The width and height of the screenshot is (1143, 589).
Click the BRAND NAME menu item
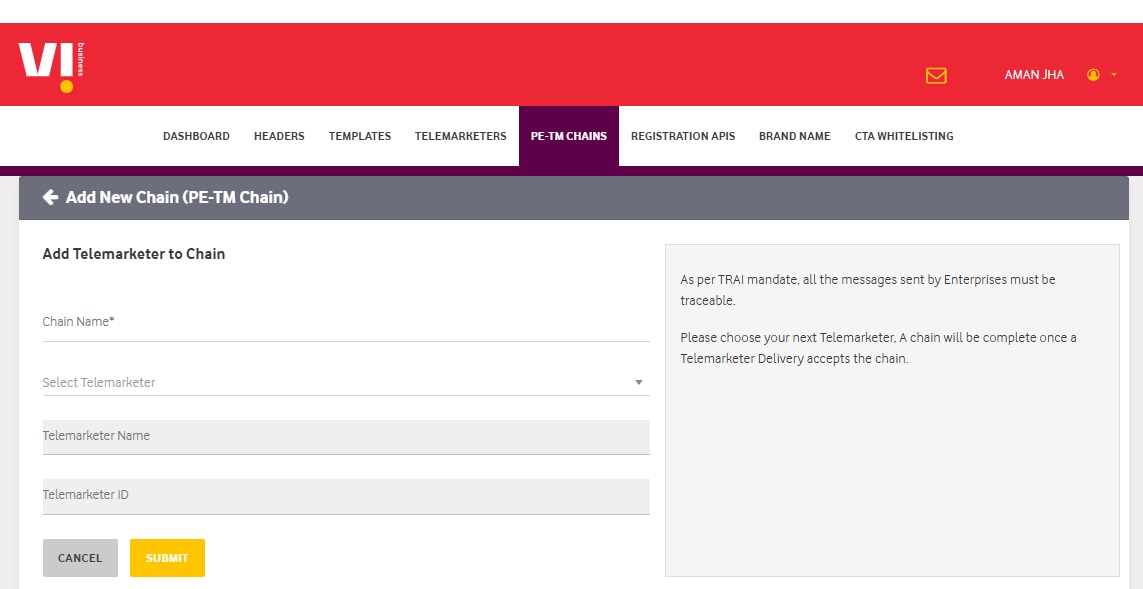(794, 136)
